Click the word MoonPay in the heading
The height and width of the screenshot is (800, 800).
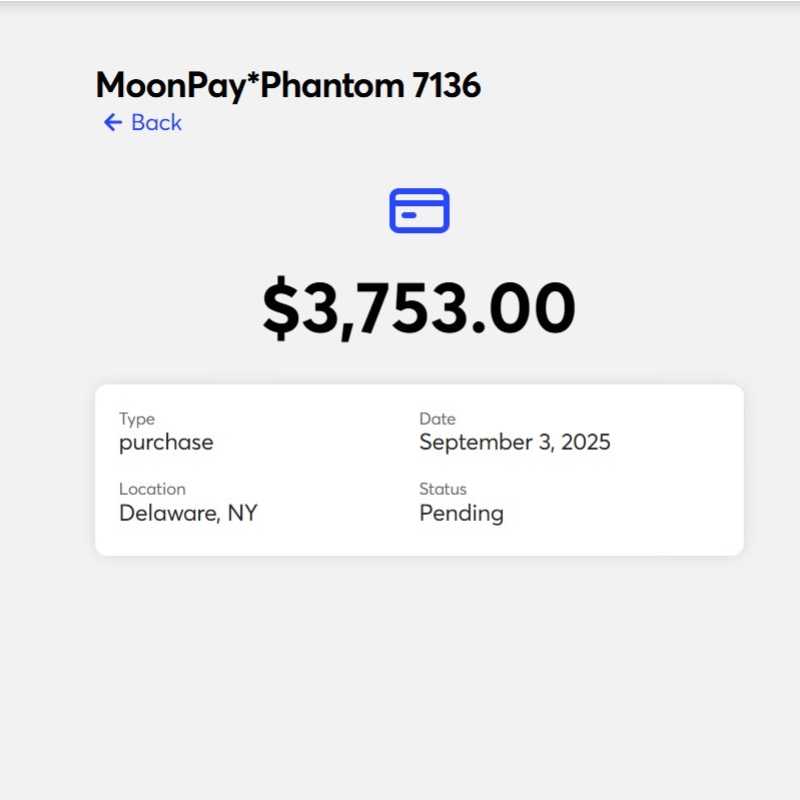click(171, 86)
